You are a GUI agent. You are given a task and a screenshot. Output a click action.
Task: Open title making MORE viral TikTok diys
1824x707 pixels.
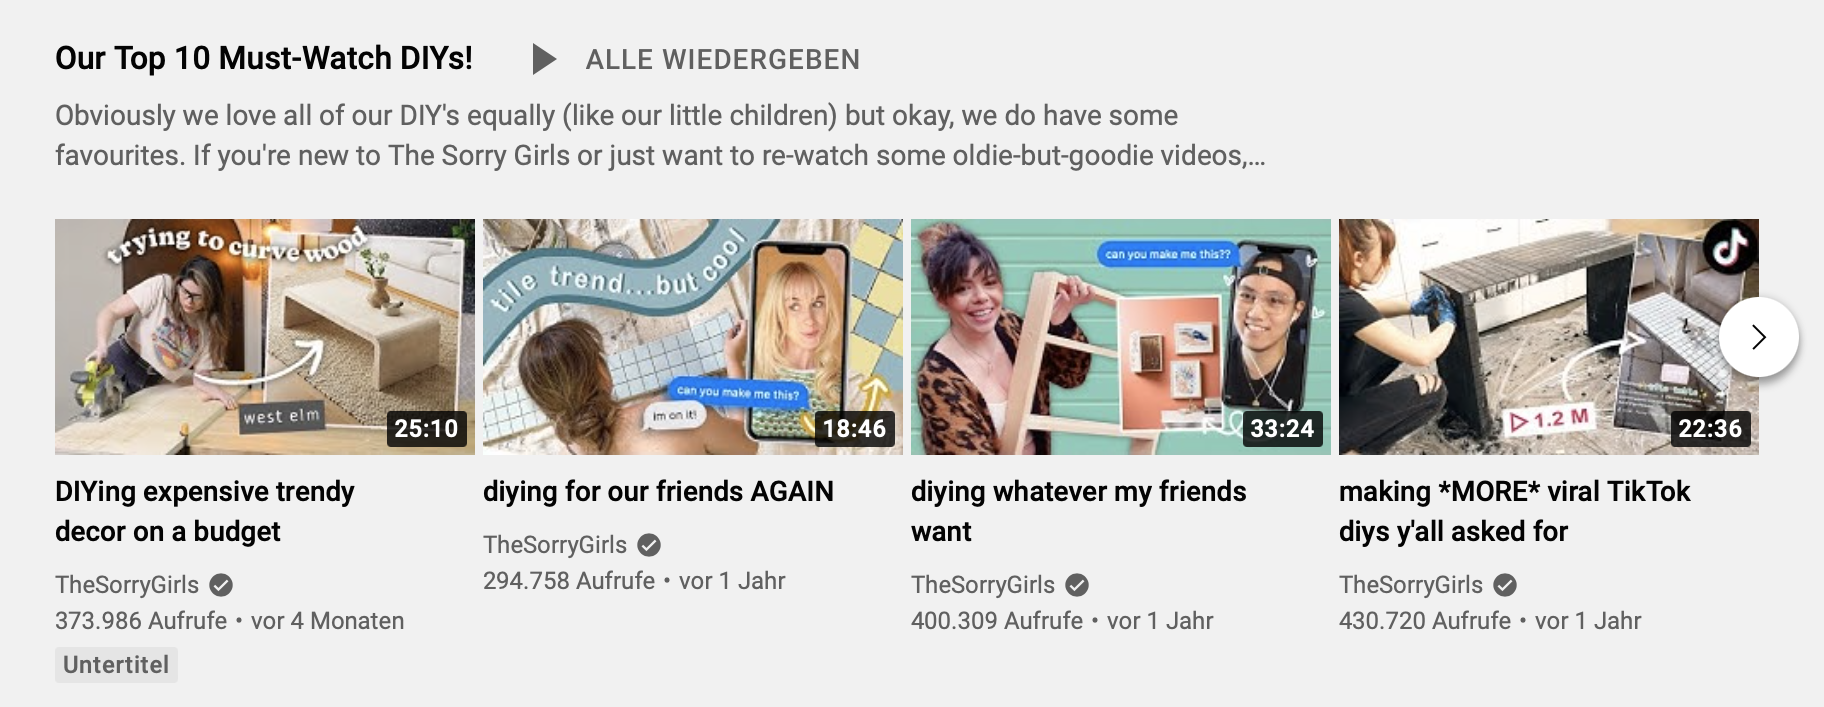click(x=1514, y=511)
